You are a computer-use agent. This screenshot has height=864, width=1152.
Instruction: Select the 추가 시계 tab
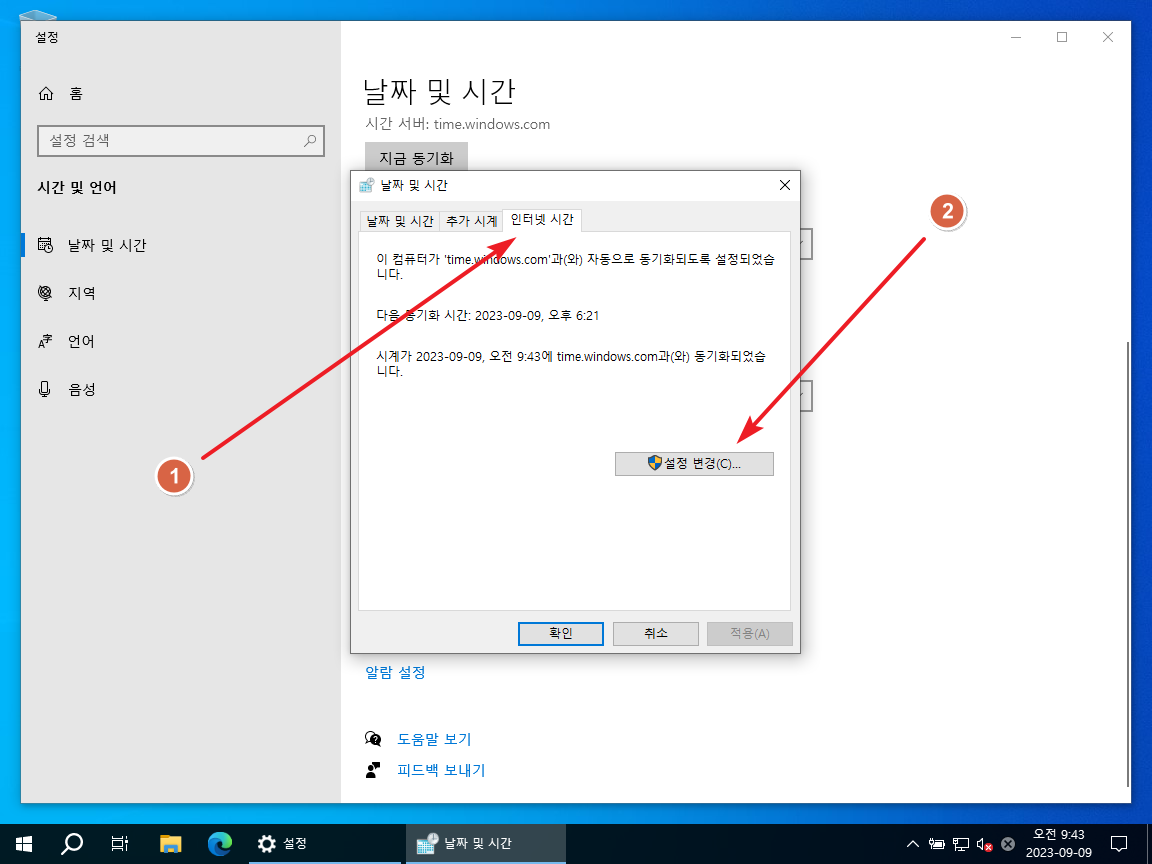pyautogui.click(x=471, y=220)
